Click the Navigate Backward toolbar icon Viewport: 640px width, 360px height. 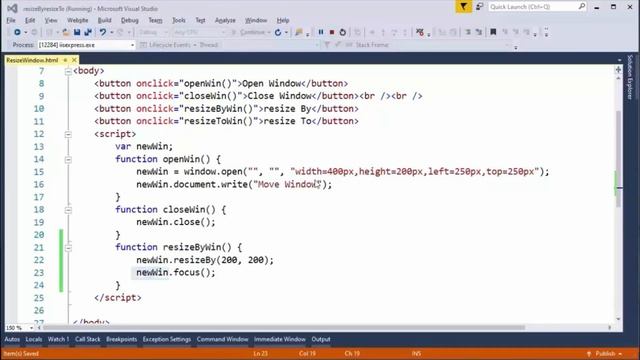17,32
